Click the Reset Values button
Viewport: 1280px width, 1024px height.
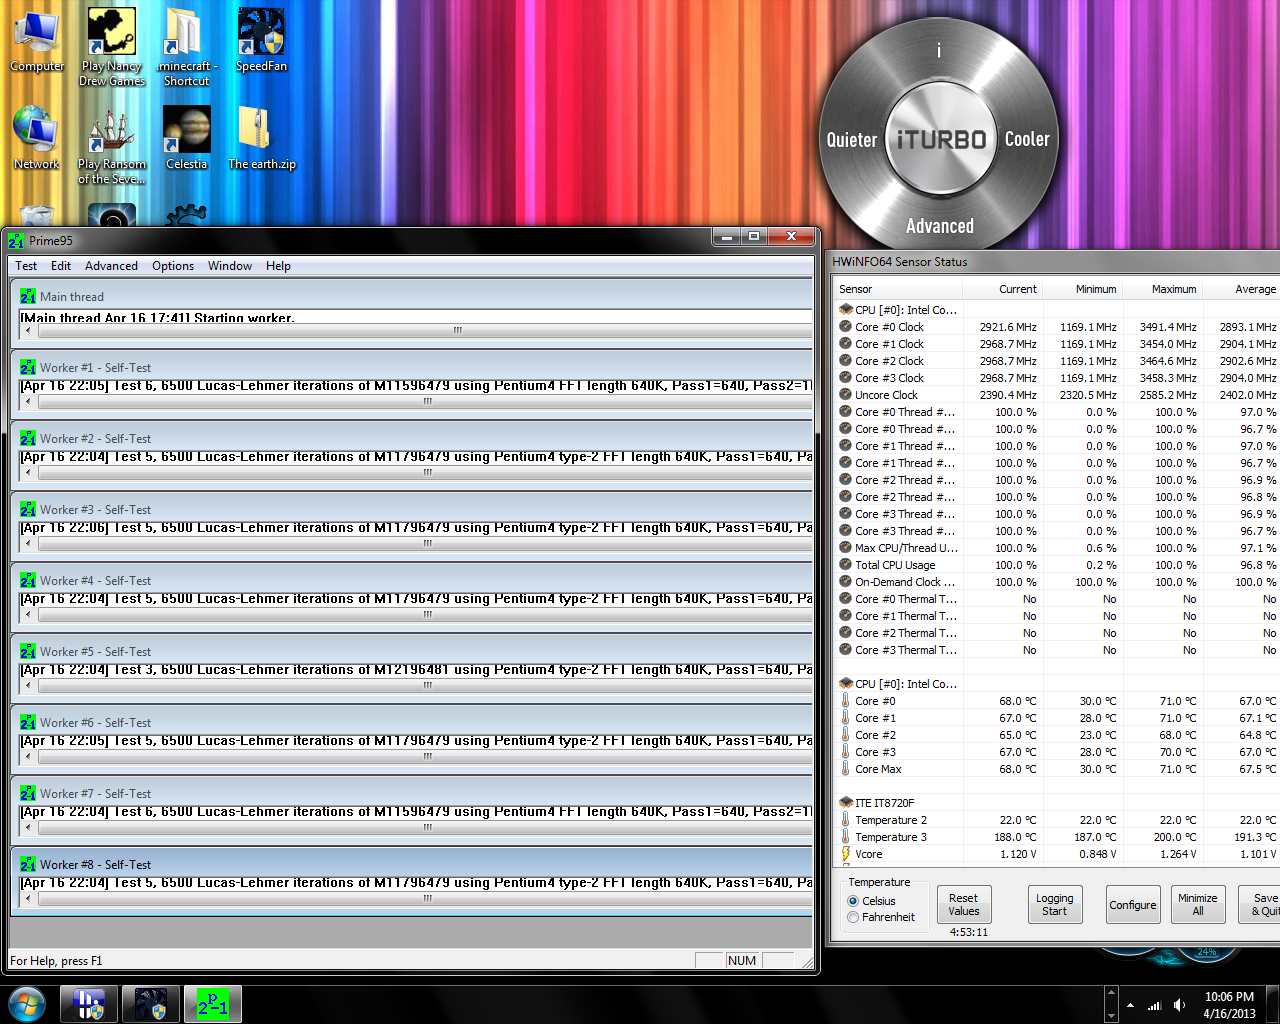click(x=964, y=904)
